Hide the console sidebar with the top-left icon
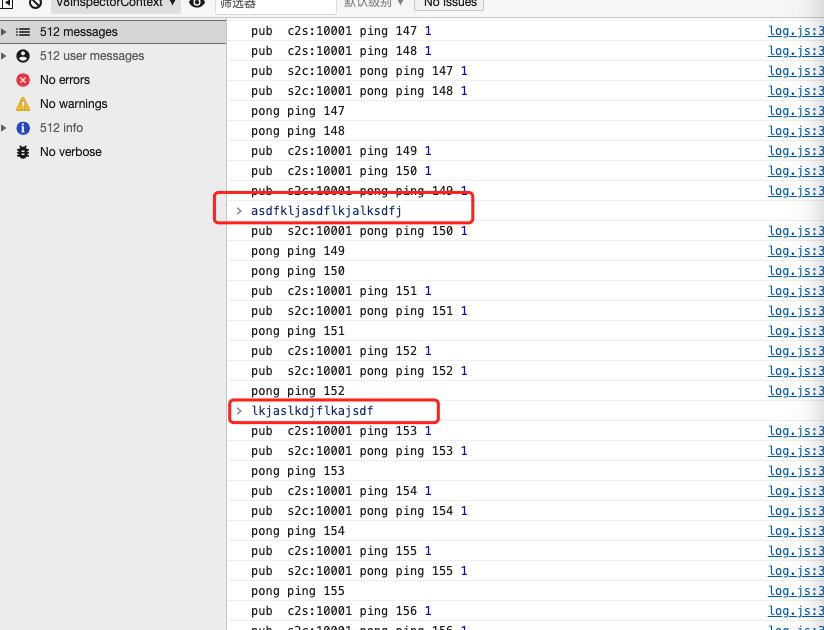Image resolution: width=824 pixels, height=630 pixels. 6,4
